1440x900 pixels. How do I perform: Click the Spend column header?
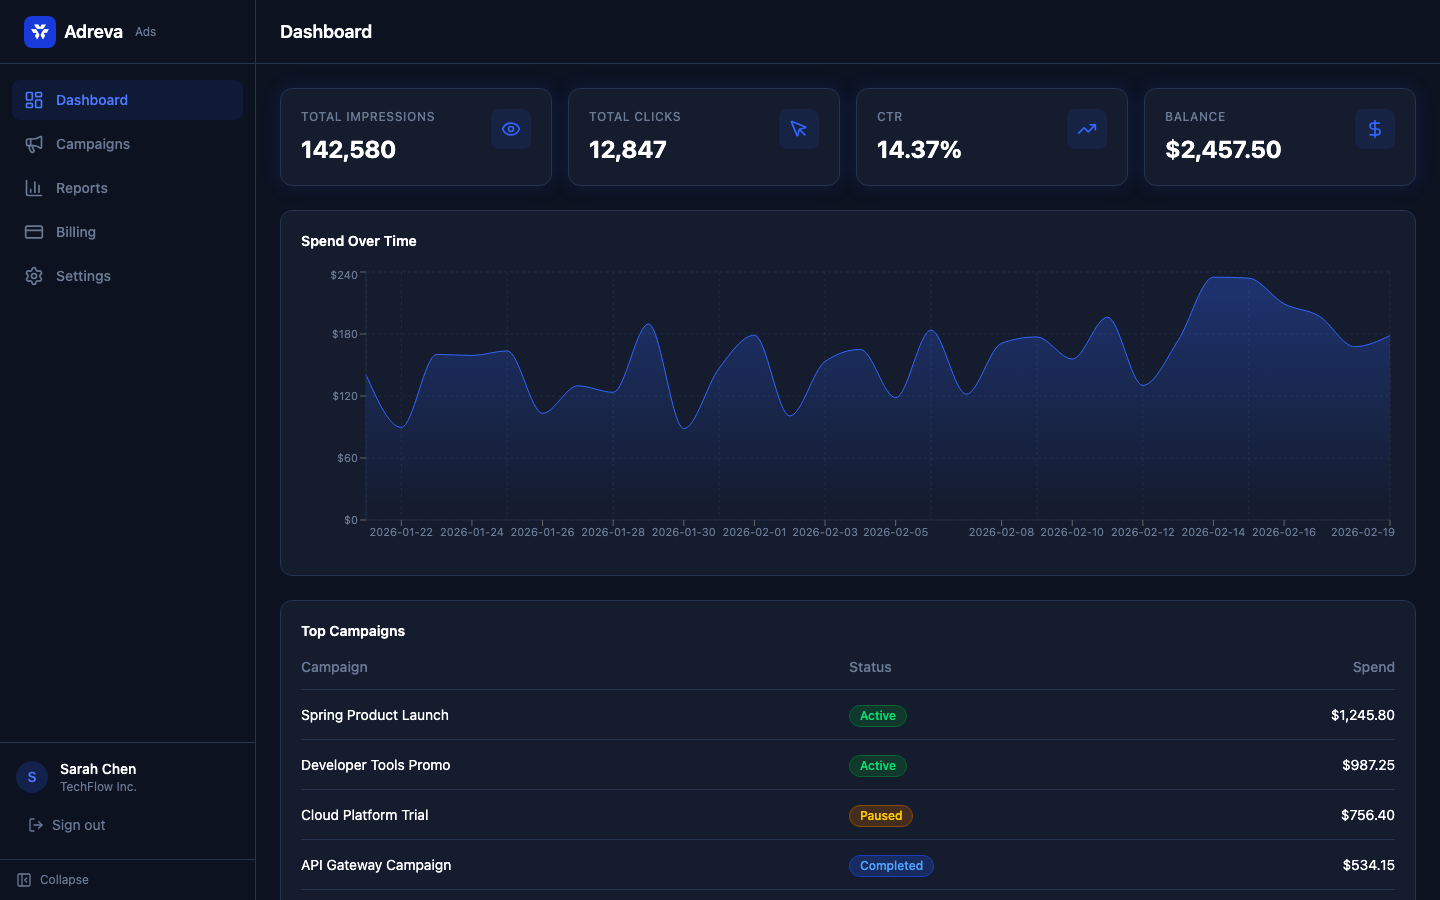pyautogui.click(x=1373, y=667)
